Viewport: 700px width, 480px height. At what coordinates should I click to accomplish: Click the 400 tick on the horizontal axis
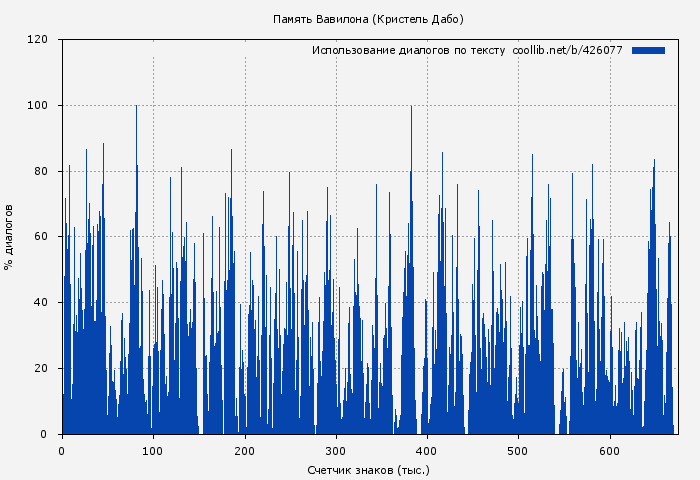[x=427, y=451]
